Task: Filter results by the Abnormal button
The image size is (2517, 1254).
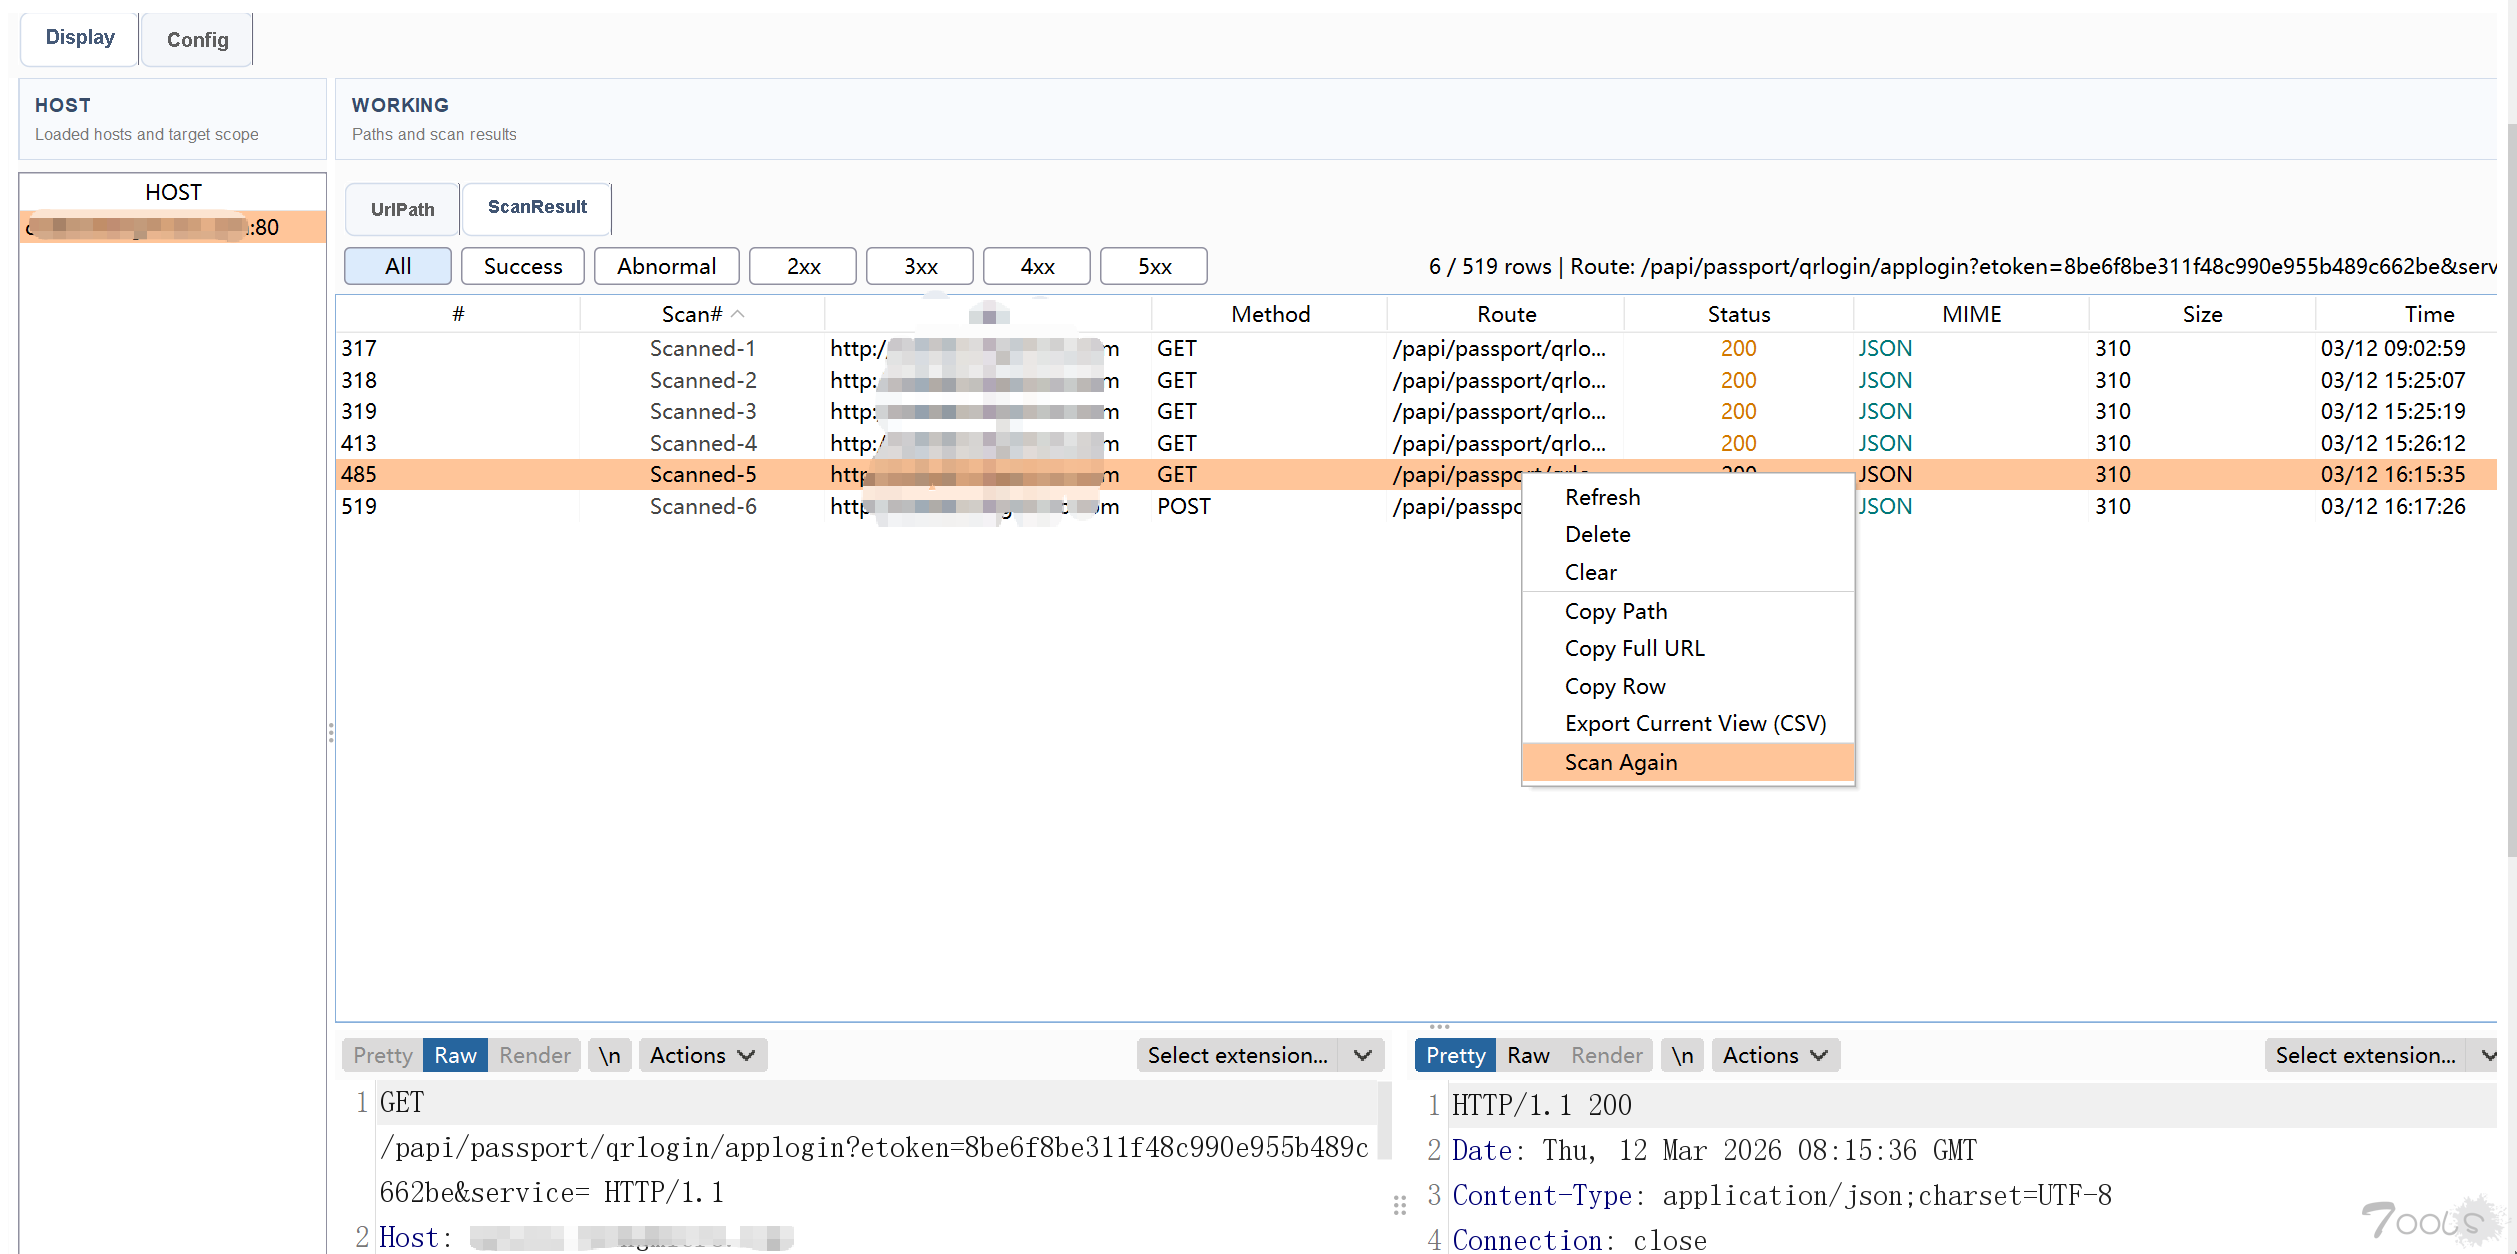Action: (x=666, y=266)
